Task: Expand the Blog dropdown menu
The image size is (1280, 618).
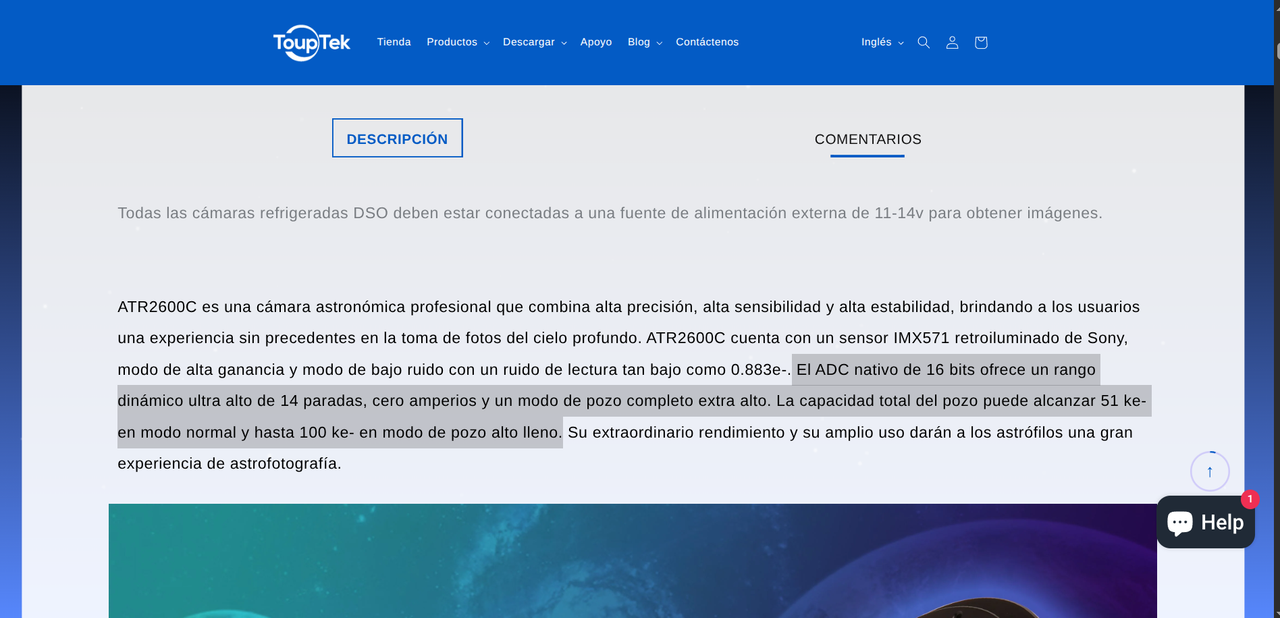Action: click(x=645, y=42)
